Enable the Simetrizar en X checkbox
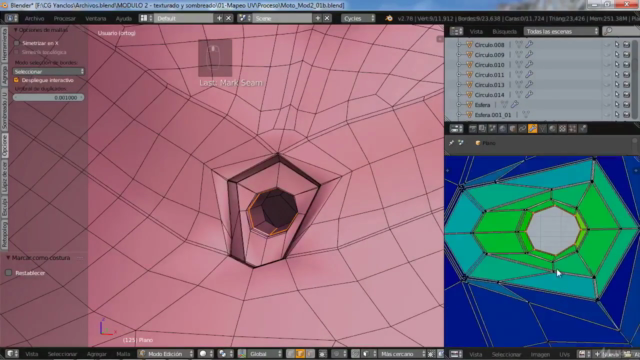Image resolution: width=640 pixels, height=360 pixels. [x=17, y=43]
